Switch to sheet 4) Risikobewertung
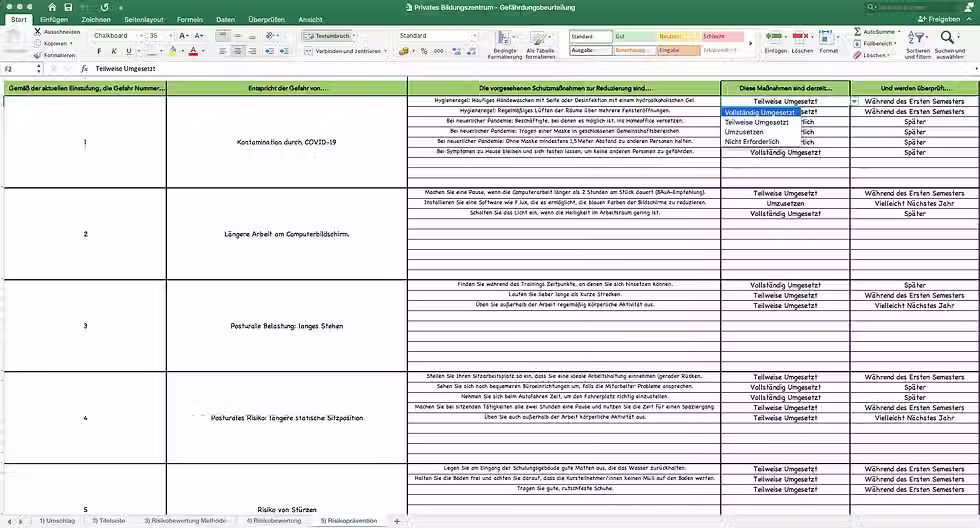Viewport: 980px width, 528px height. point(274,521)
